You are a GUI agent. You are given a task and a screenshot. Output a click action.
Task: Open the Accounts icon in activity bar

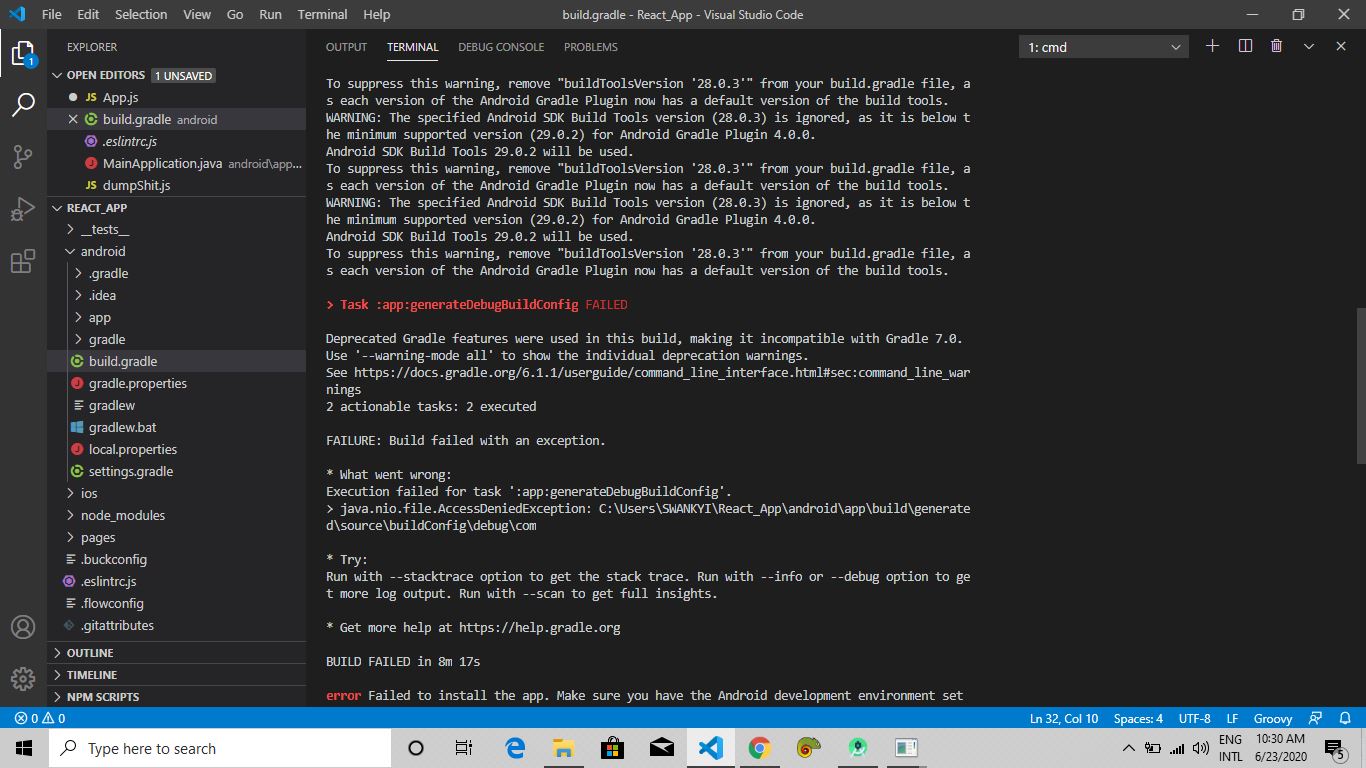click(x=23, y=627)
